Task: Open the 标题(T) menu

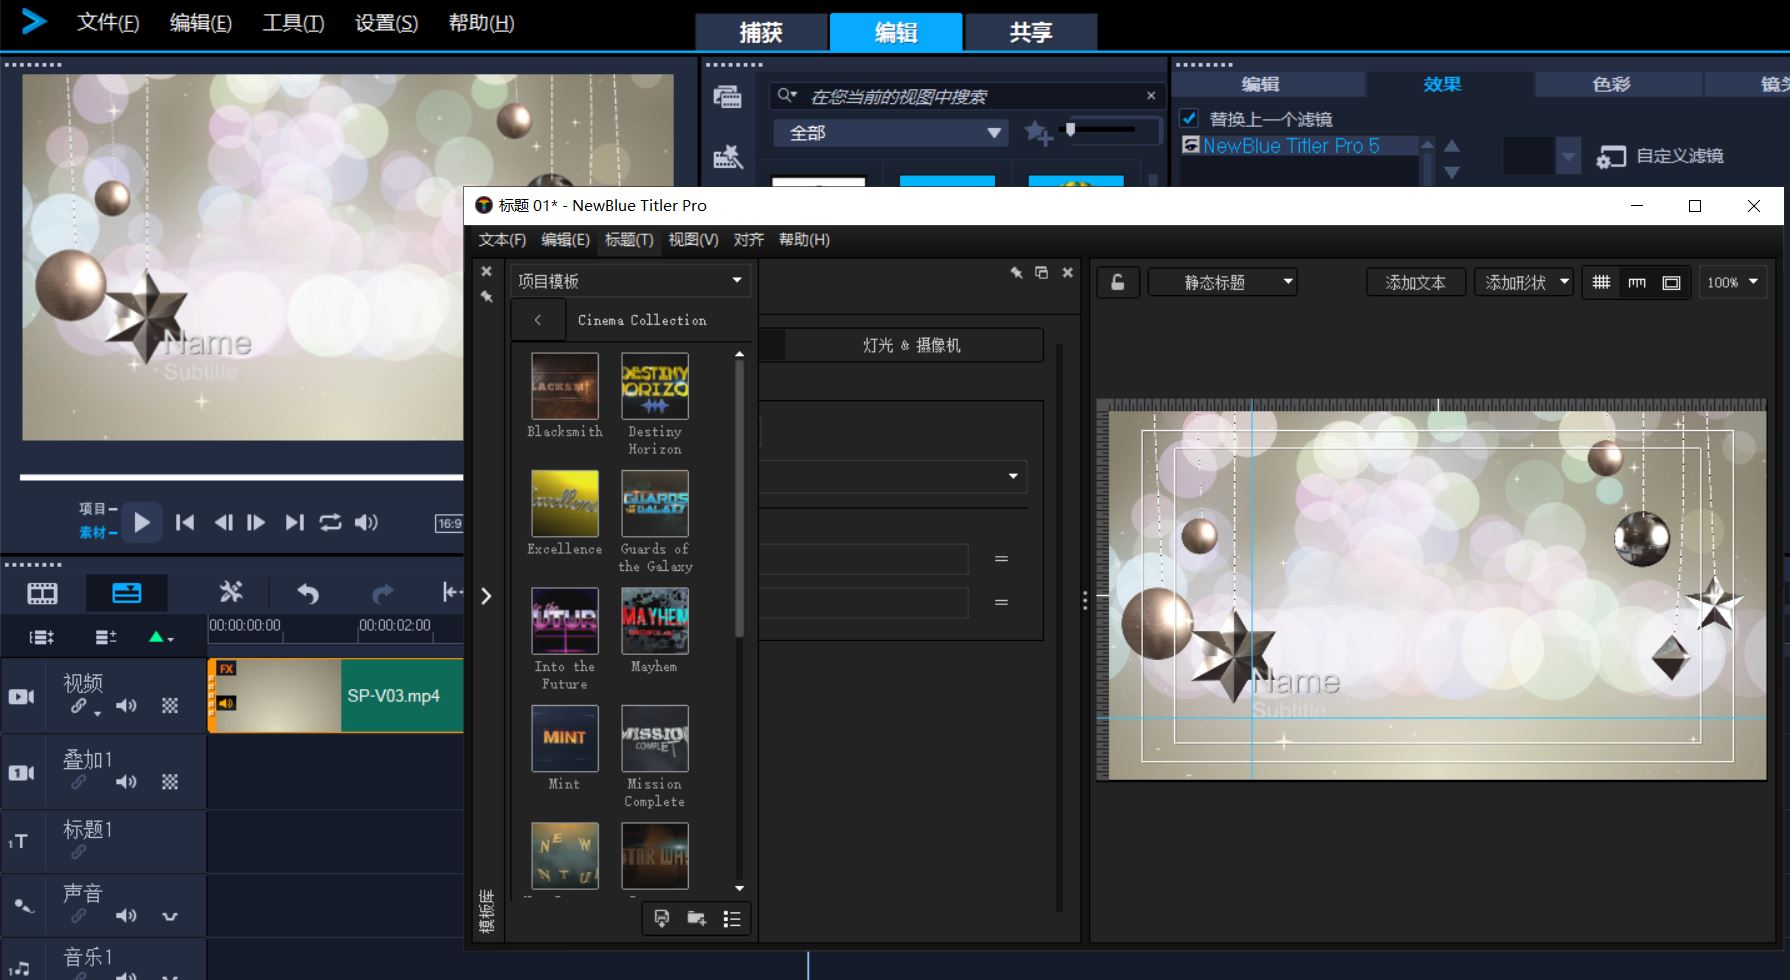Action: pyautogui.click(x=628, y=240)
